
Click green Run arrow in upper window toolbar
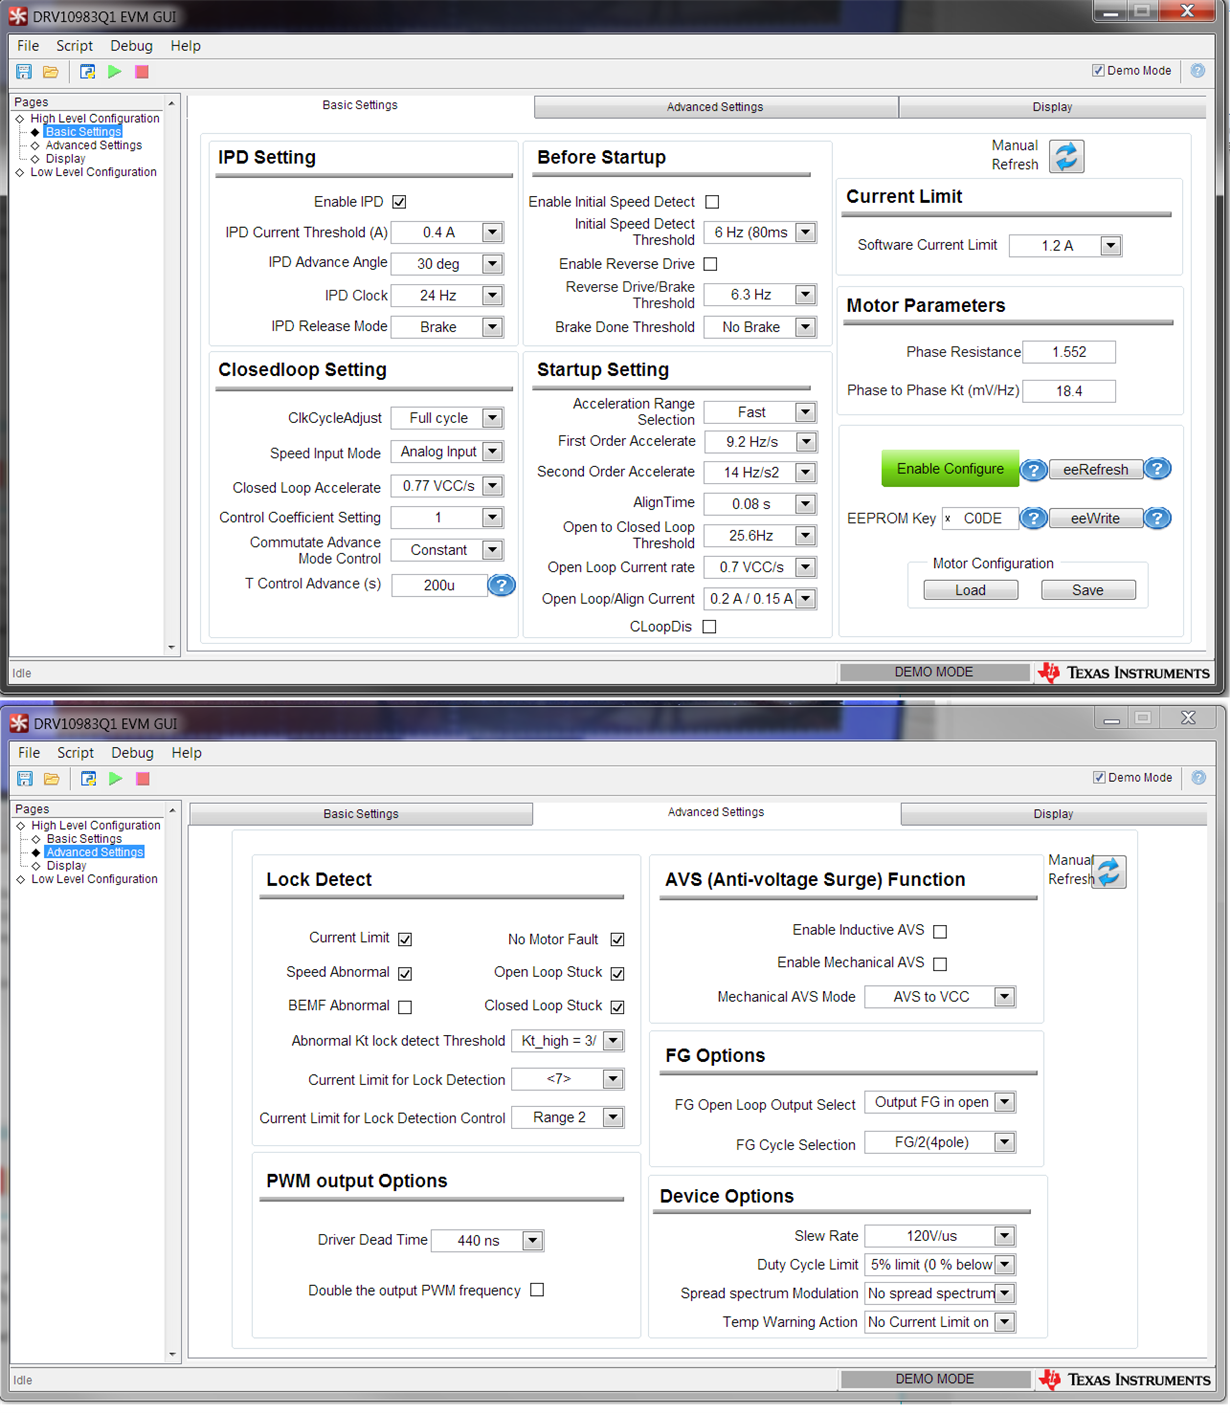coord(115,72)
